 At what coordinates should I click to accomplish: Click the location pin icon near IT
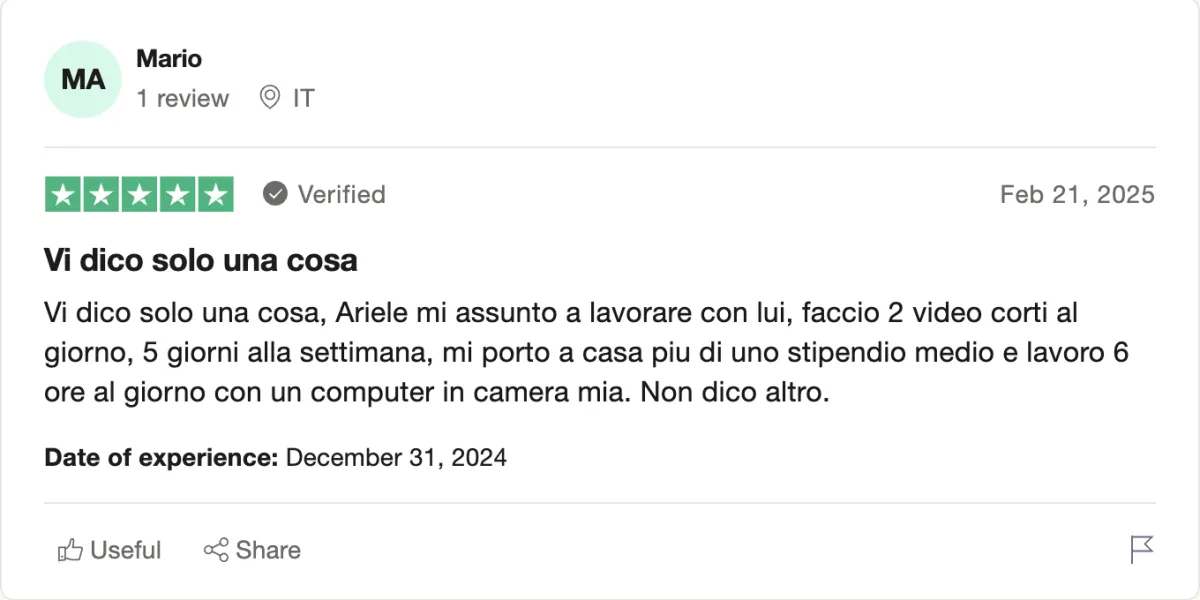coord(270,98)
